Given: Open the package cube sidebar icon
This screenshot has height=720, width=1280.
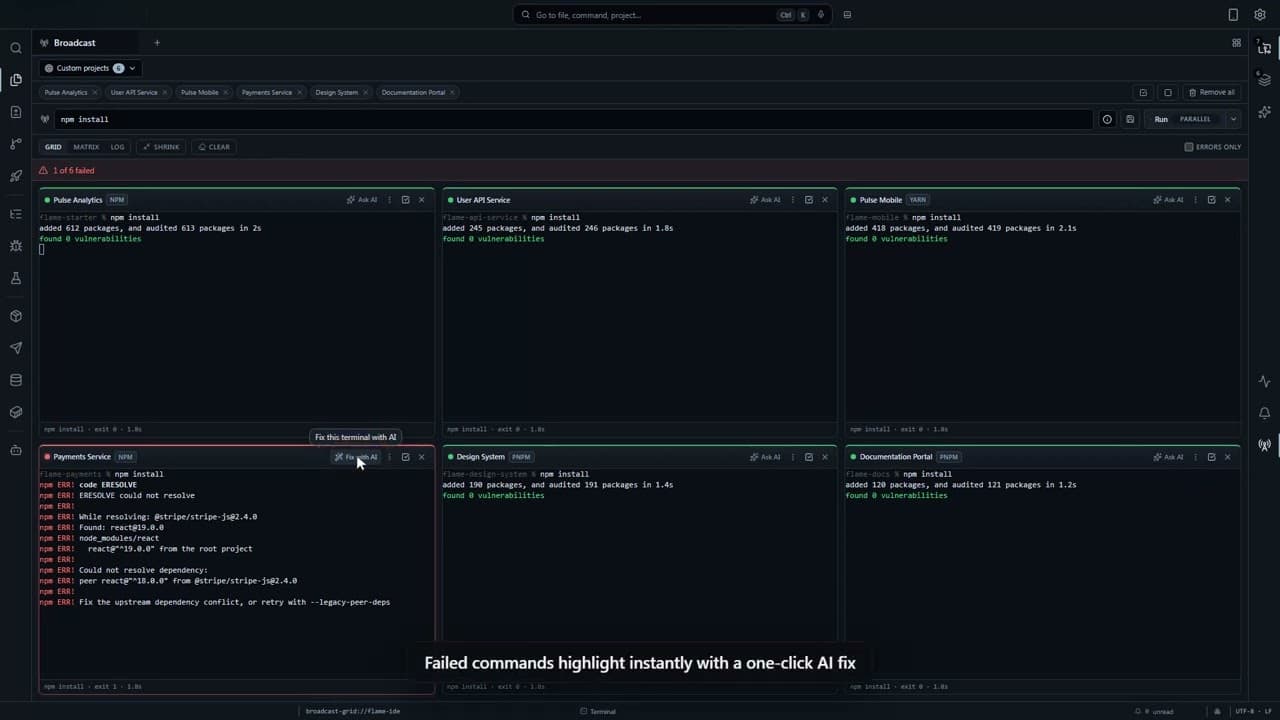Looking at the screenshot, I should click(x=15, y=316).
